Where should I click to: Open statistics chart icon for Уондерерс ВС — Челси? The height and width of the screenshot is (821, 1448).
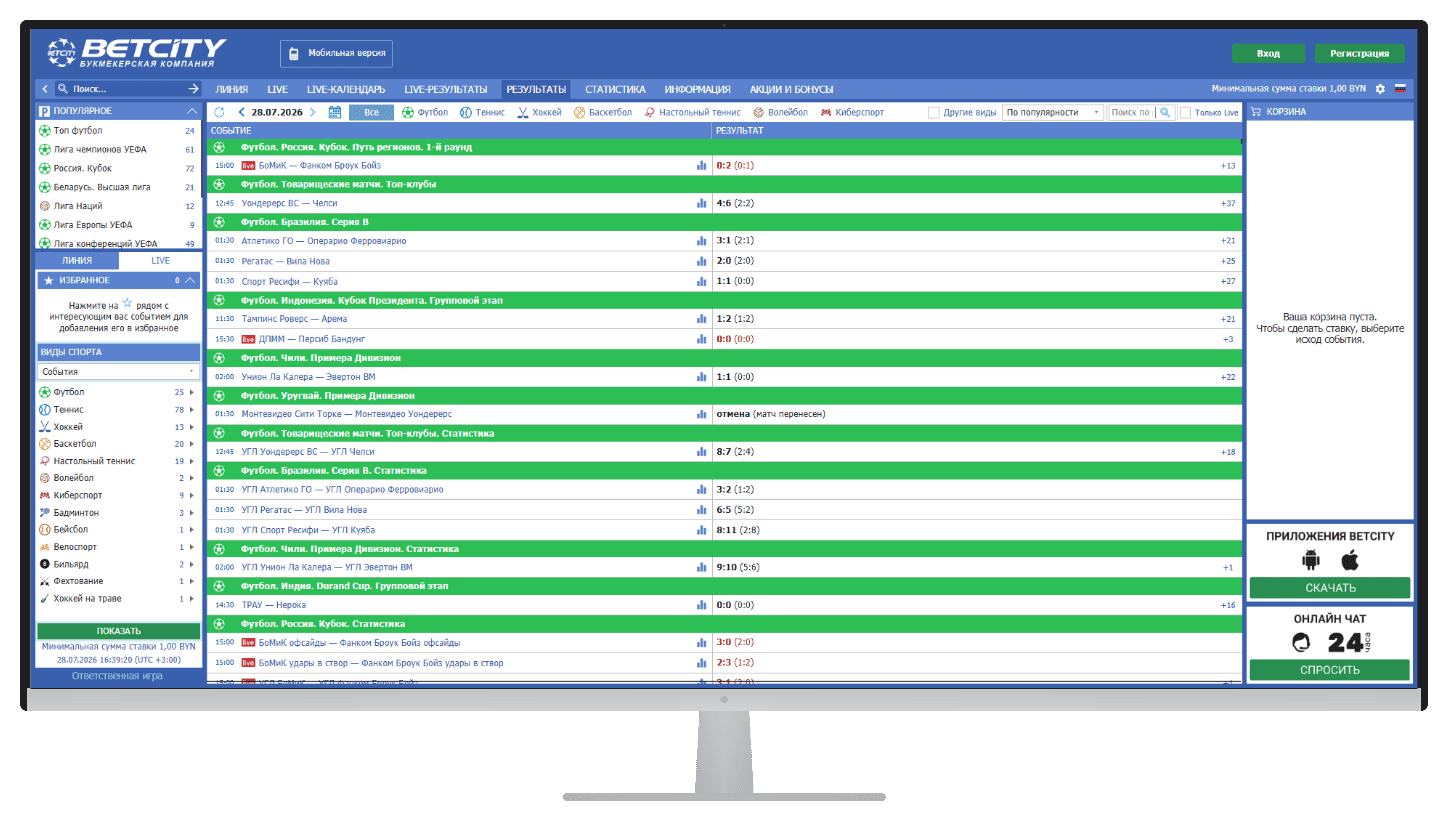(701, 203)
